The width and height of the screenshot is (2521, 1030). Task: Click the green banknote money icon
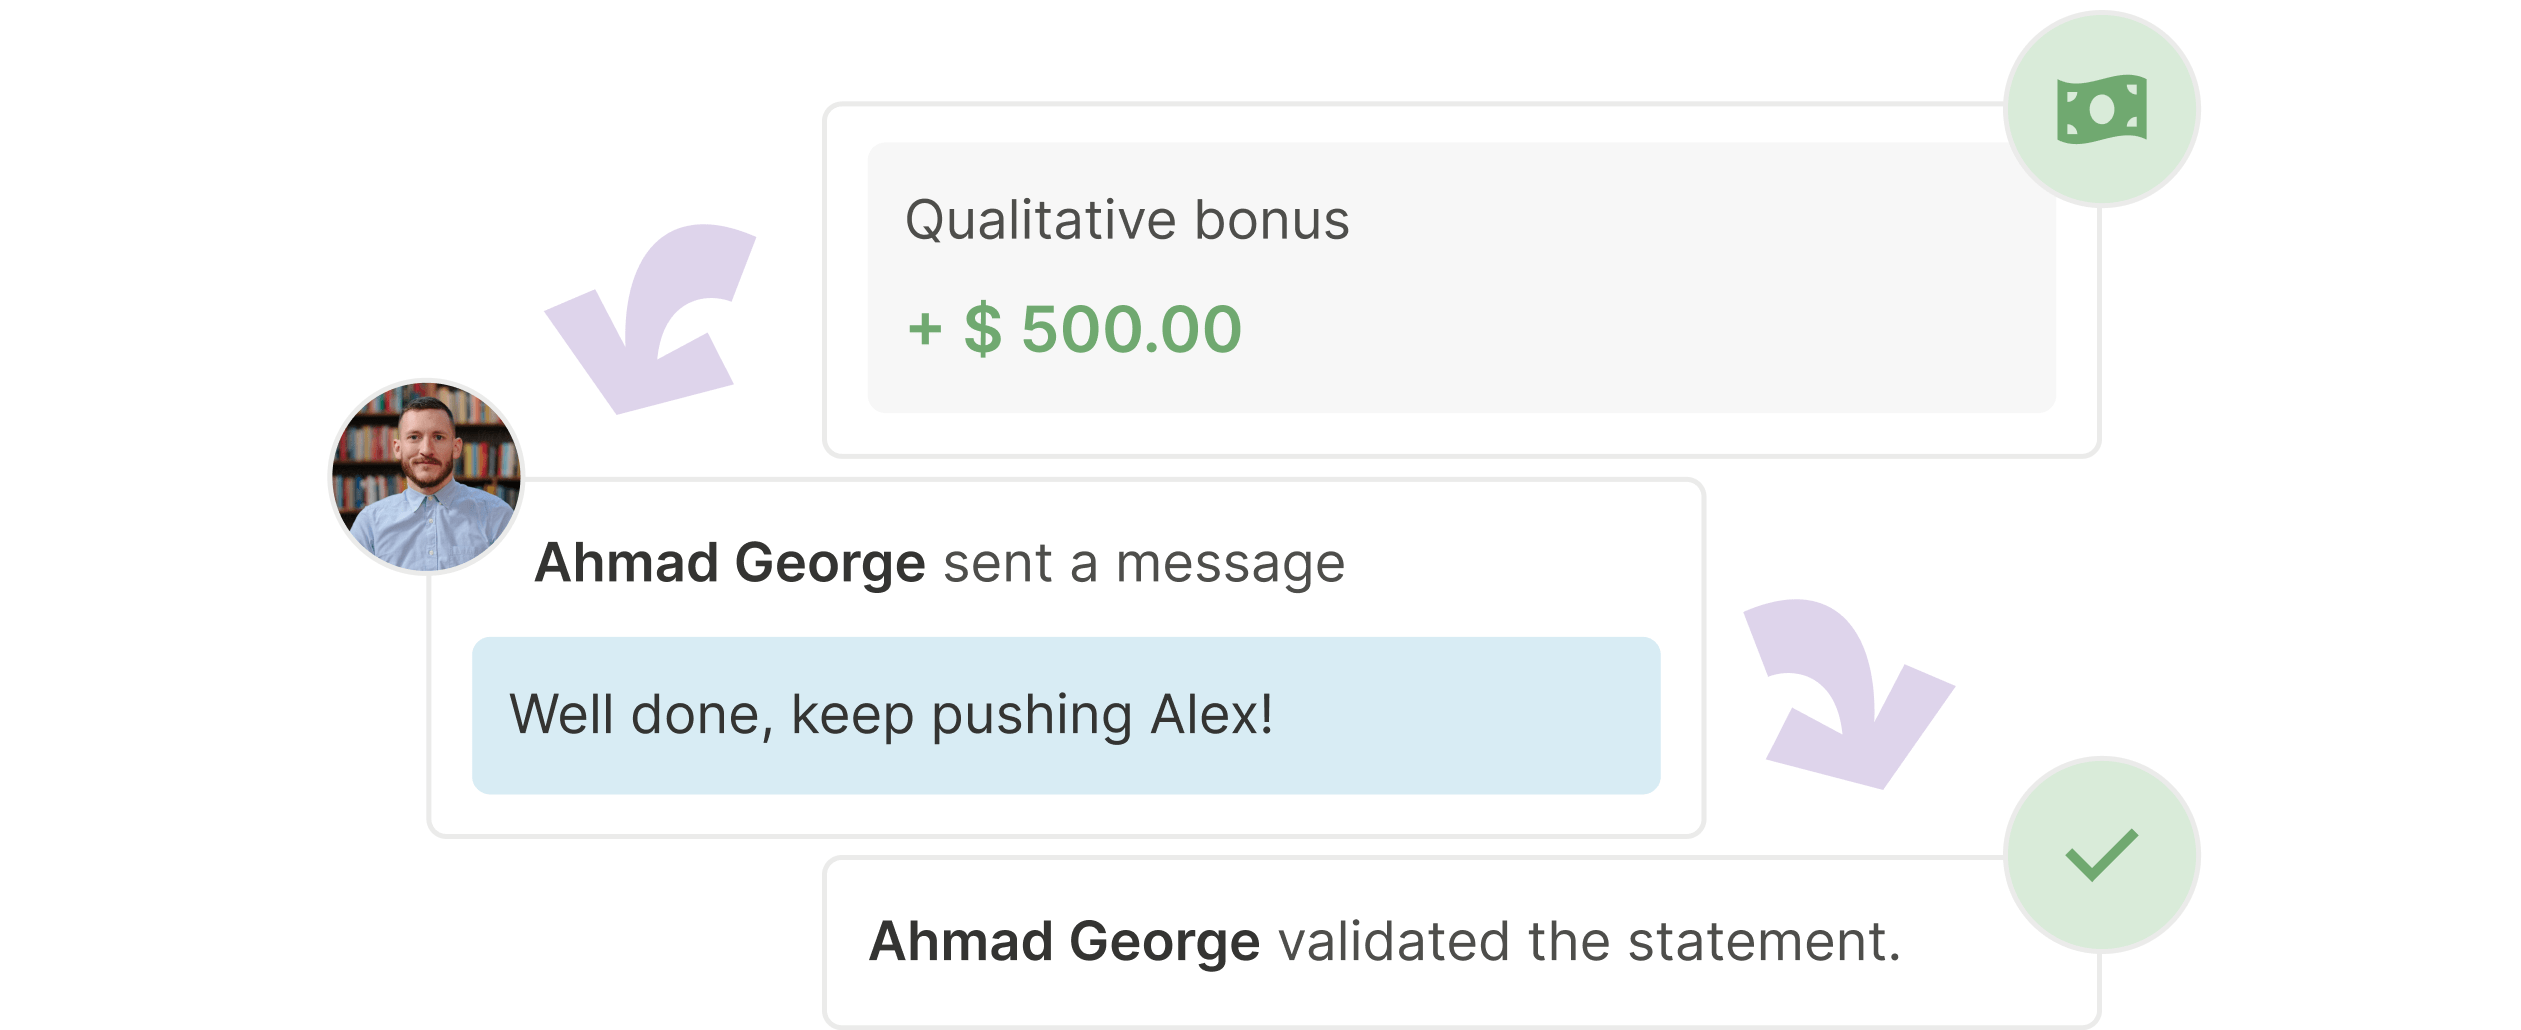(x=2101, y=109)
